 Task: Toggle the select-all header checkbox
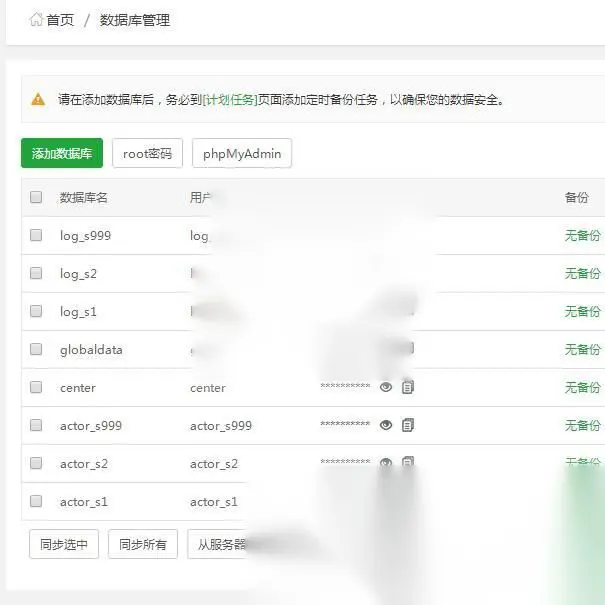point(36,197)
